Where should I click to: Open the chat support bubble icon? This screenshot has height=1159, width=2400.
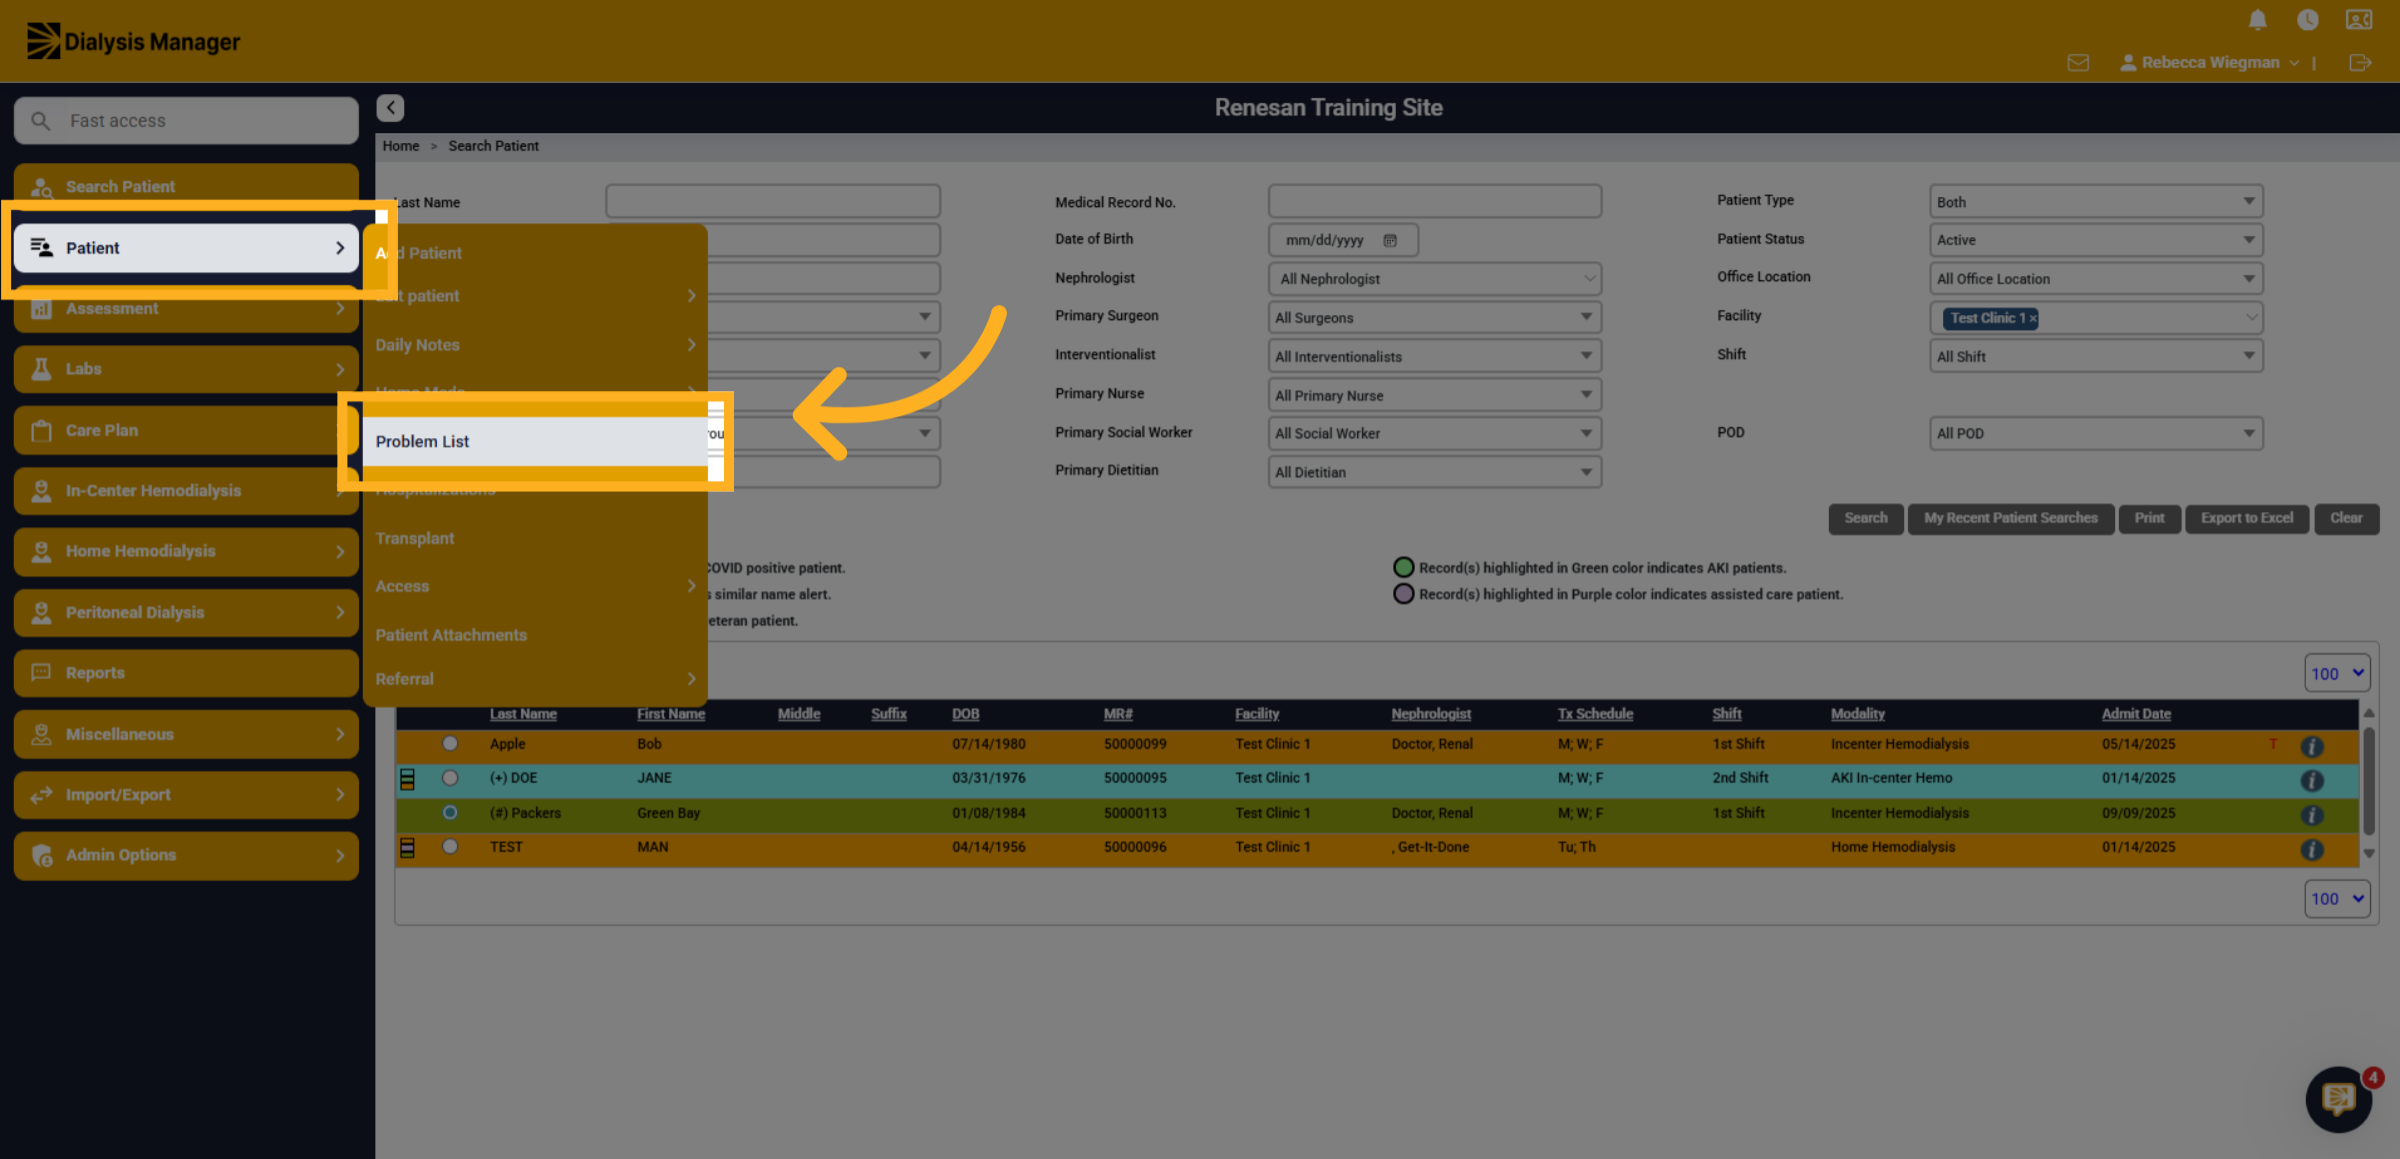[2338, 1099]
